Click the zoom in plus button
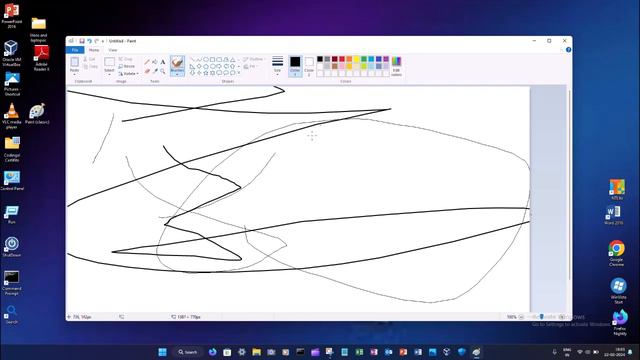640x360 pixels. tap(562, 317)
